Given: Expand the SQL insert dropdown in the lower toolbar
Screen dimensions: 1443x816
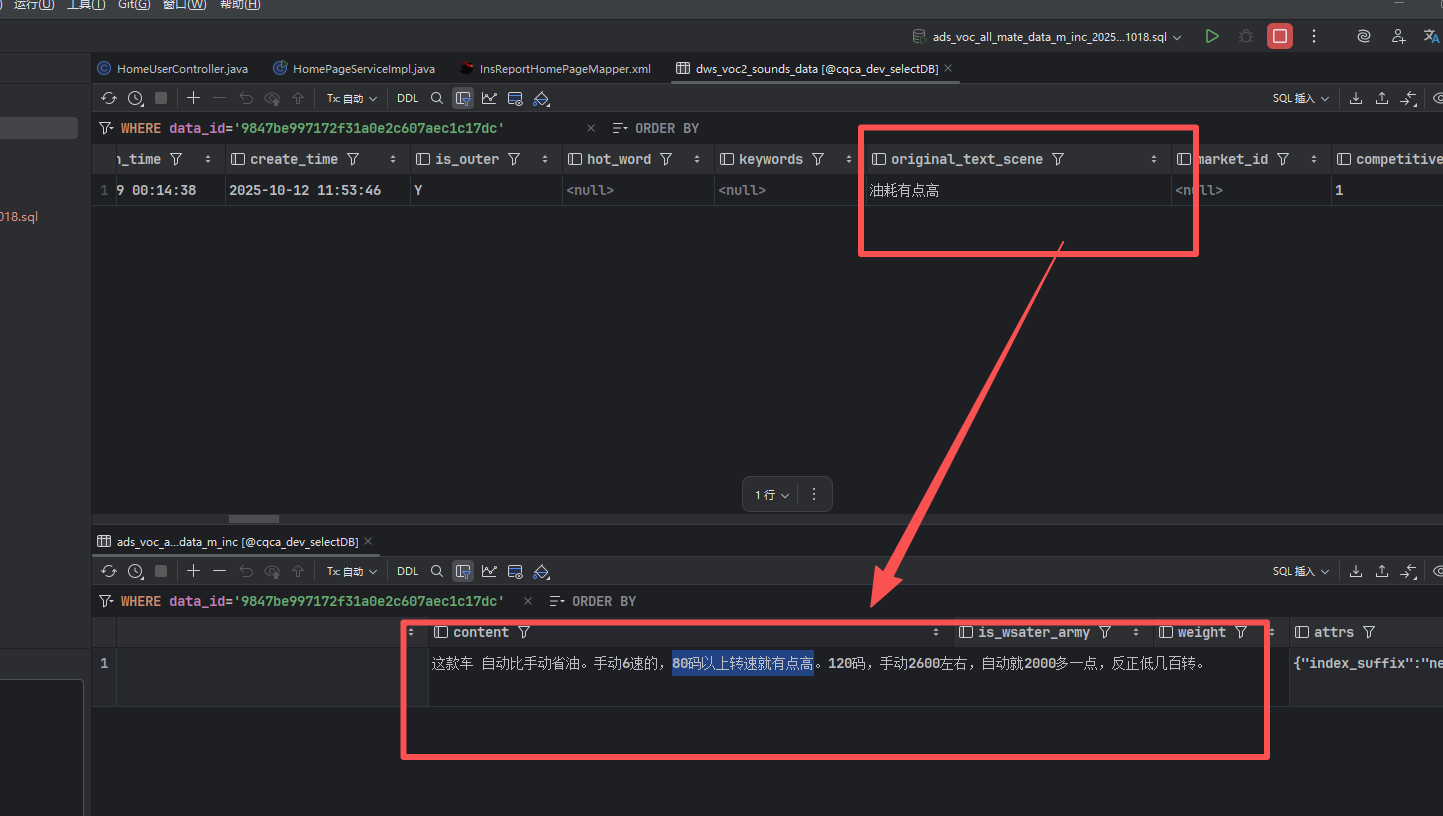Looking at the screenshot, I should (x=1301, y=572).
